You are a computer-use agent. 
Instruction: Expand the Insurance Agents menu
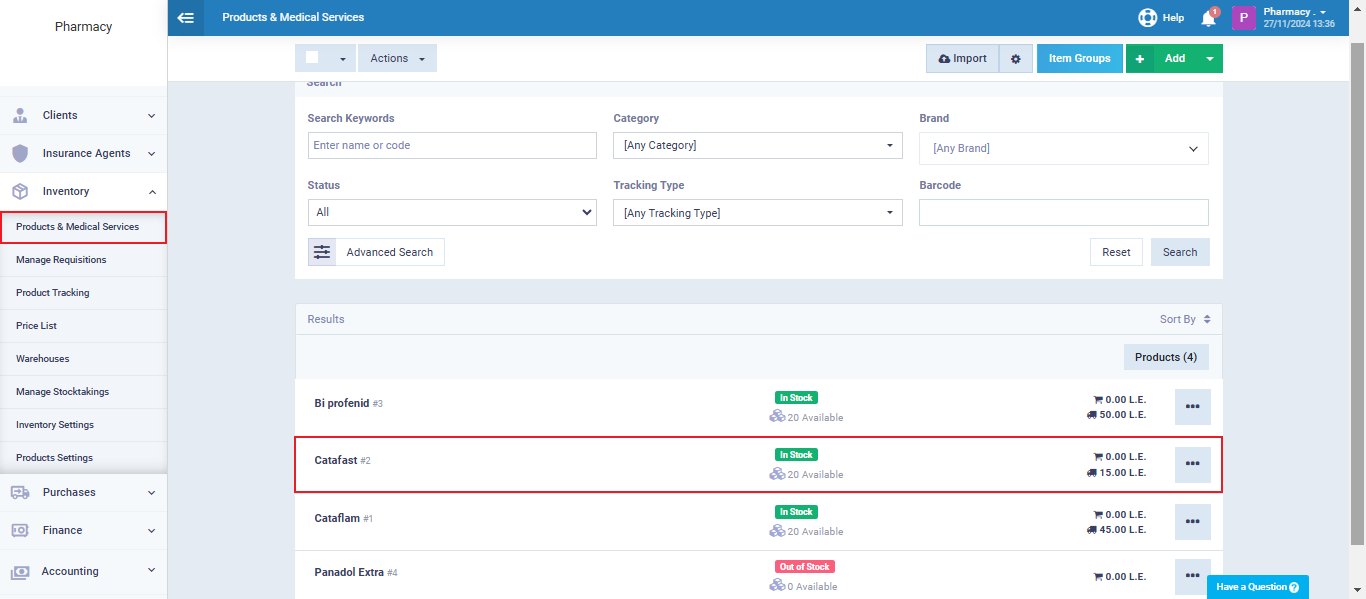click(151, 153)
